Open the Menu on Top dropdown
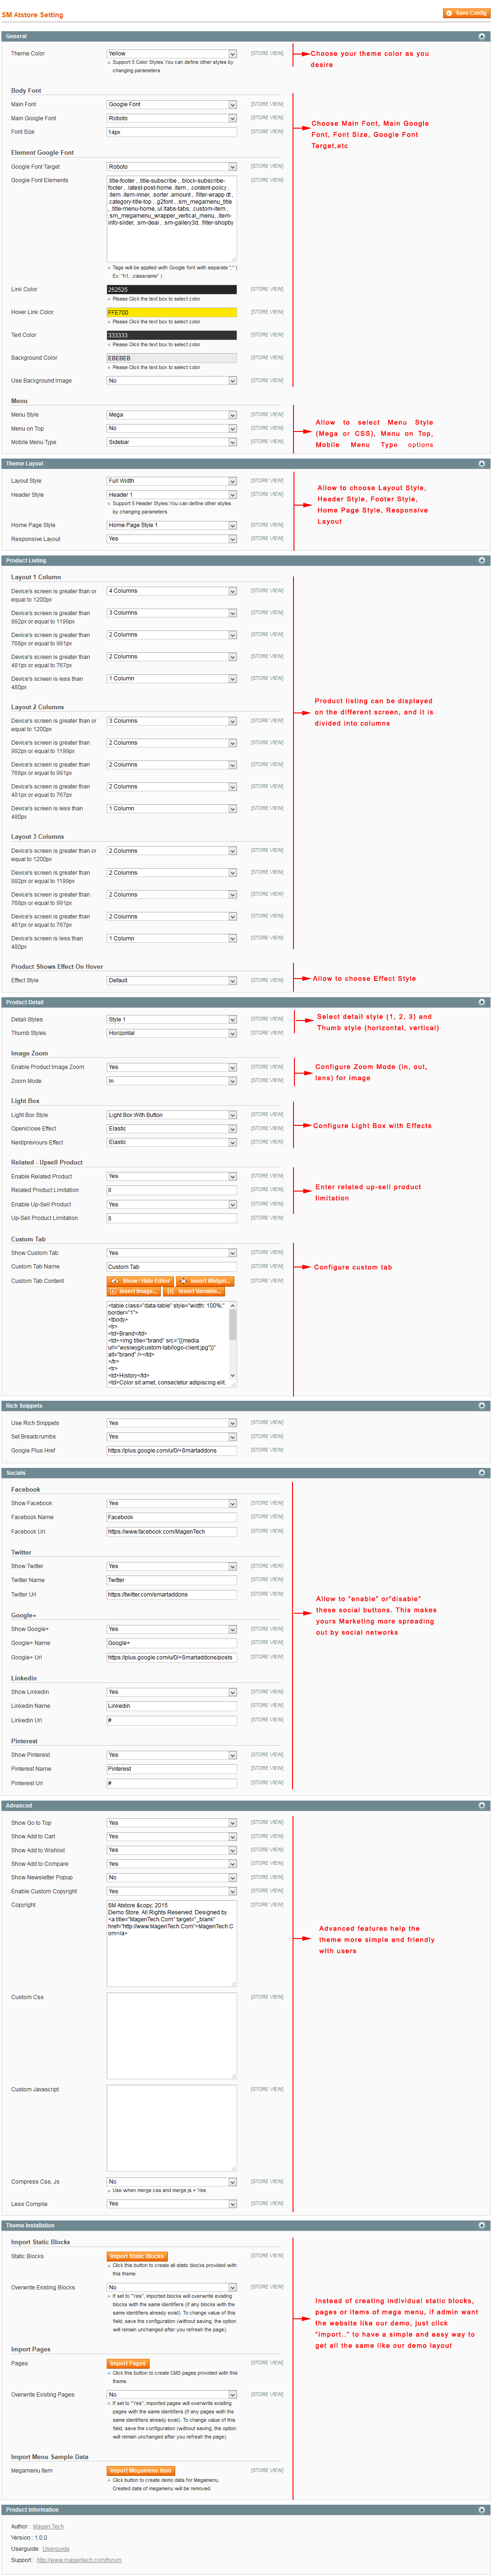Viewport: 491px width, 2576px height. [172, 428]
